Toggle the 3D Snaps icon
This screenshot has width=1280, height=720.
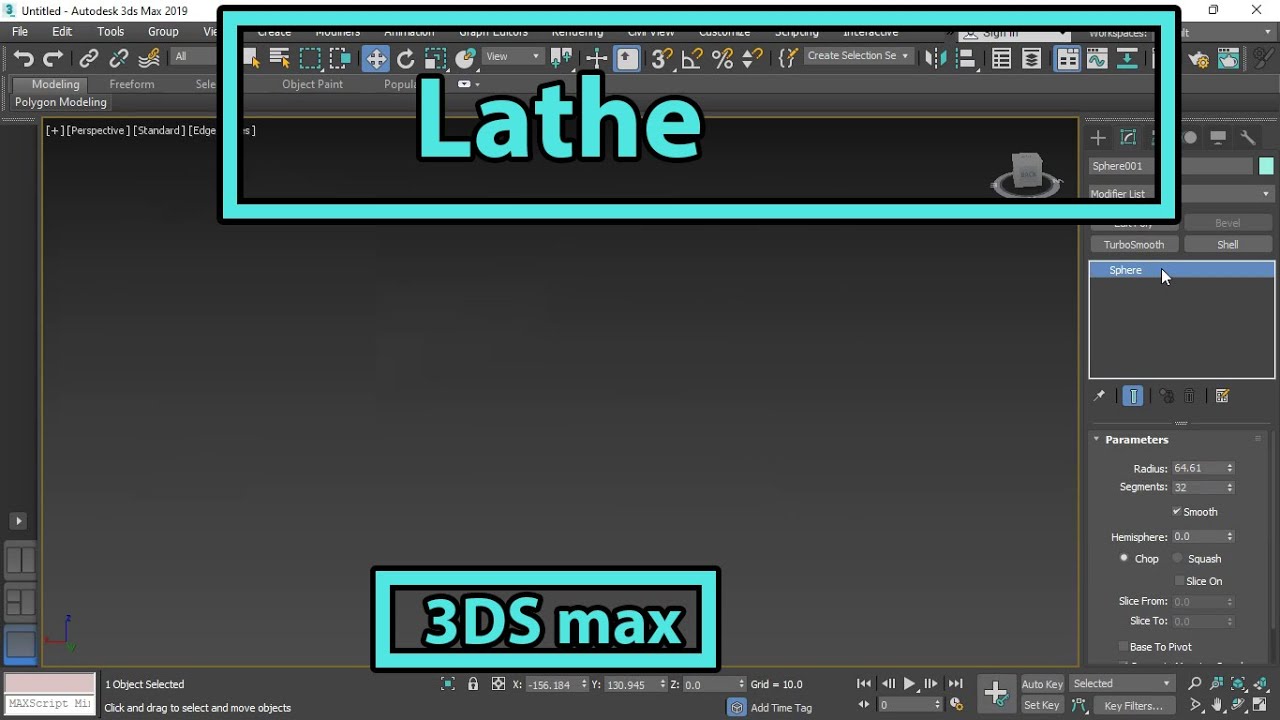661,59
